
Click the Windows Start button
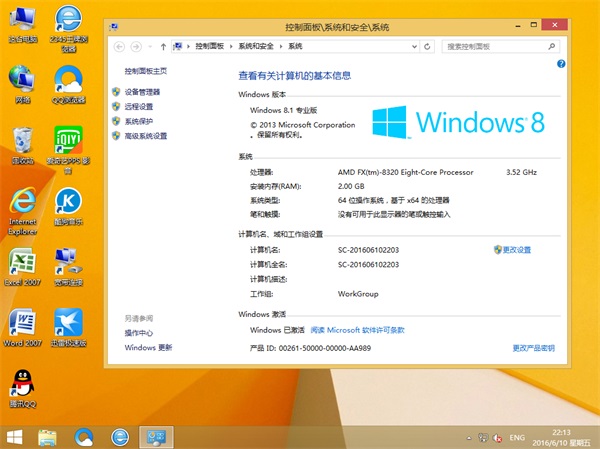tap(14, 436)
